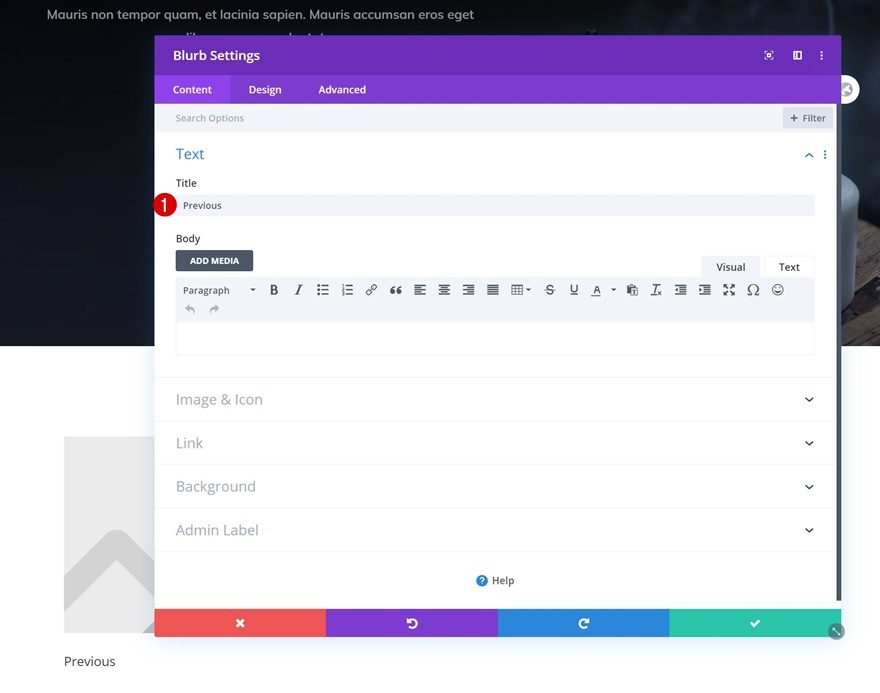The height and width of the screenshot is (693, 880).
Task: Insert a special character
Action: 753,289
